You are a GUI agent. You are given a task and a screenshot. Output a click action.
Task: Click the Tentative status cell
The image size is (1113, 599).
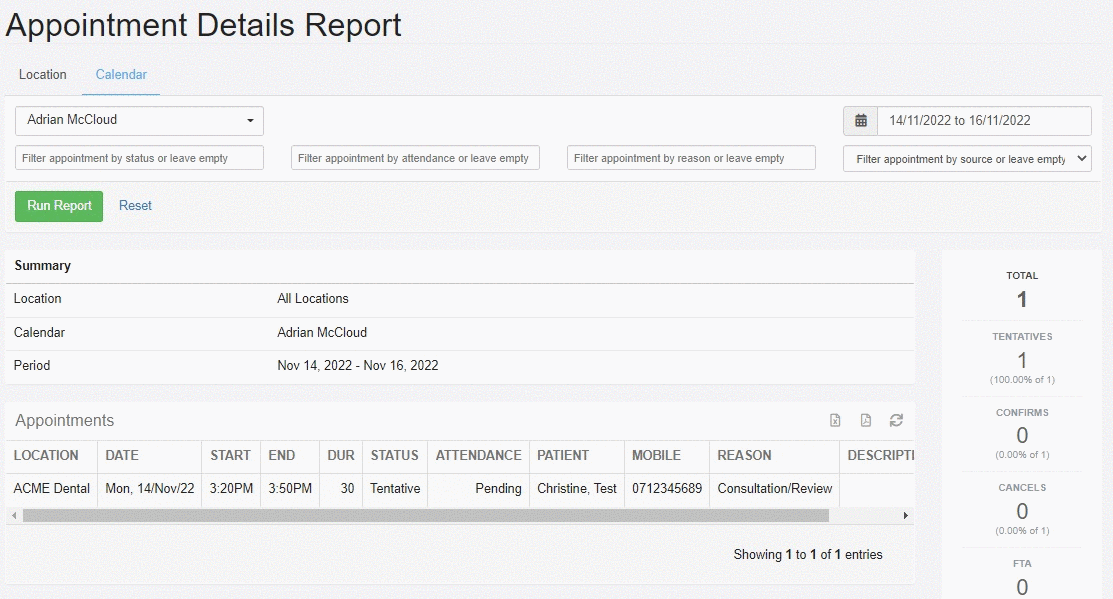395,489
